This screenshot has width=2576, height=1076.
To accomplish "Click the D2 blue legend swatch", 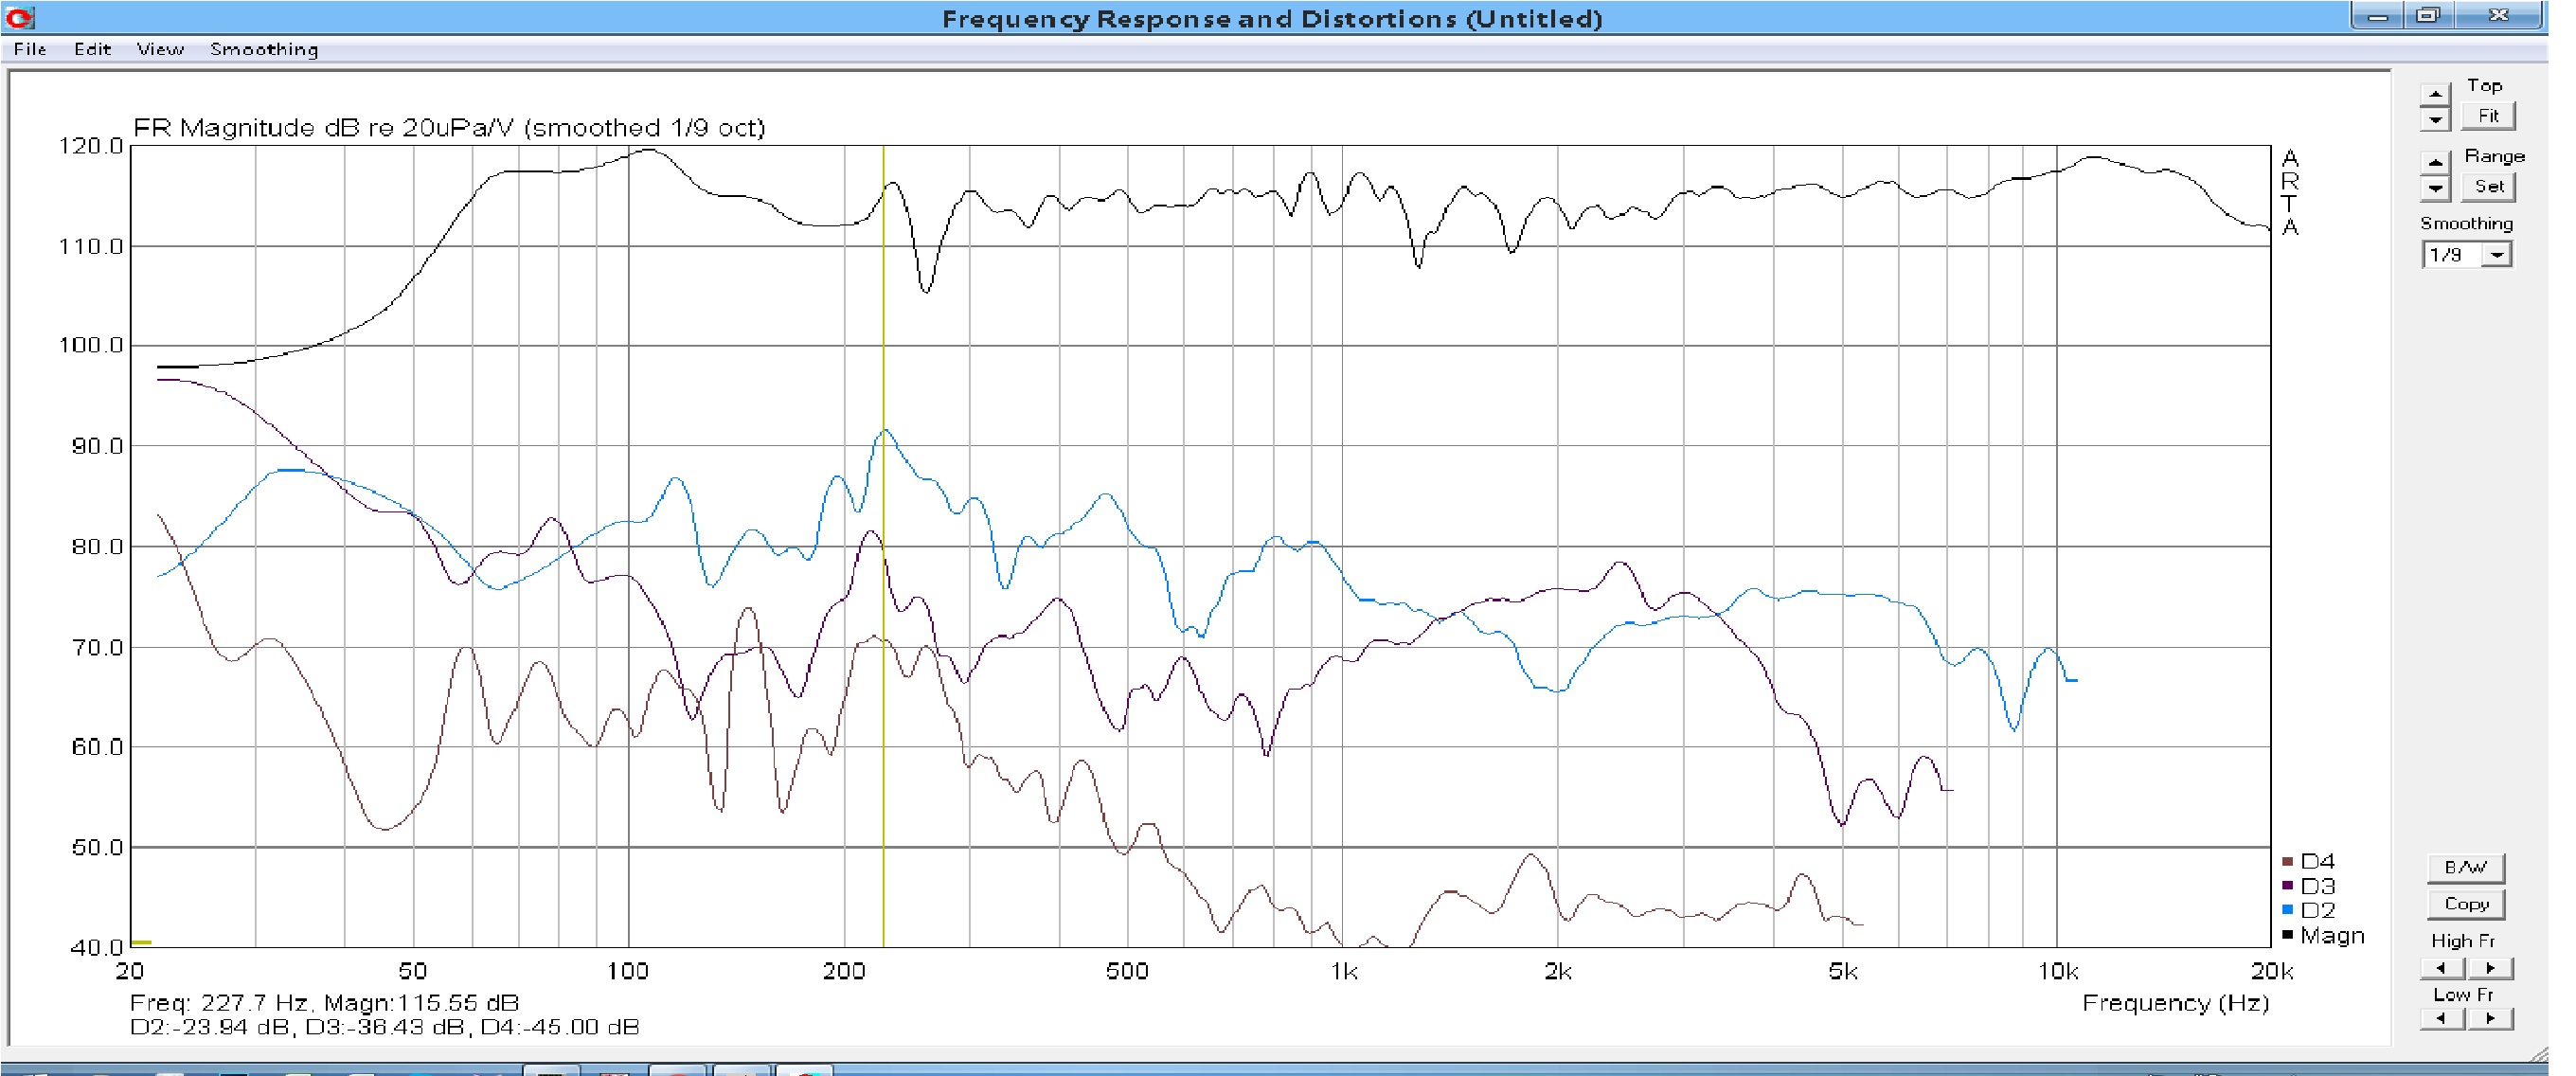I will coord(2287,910).
